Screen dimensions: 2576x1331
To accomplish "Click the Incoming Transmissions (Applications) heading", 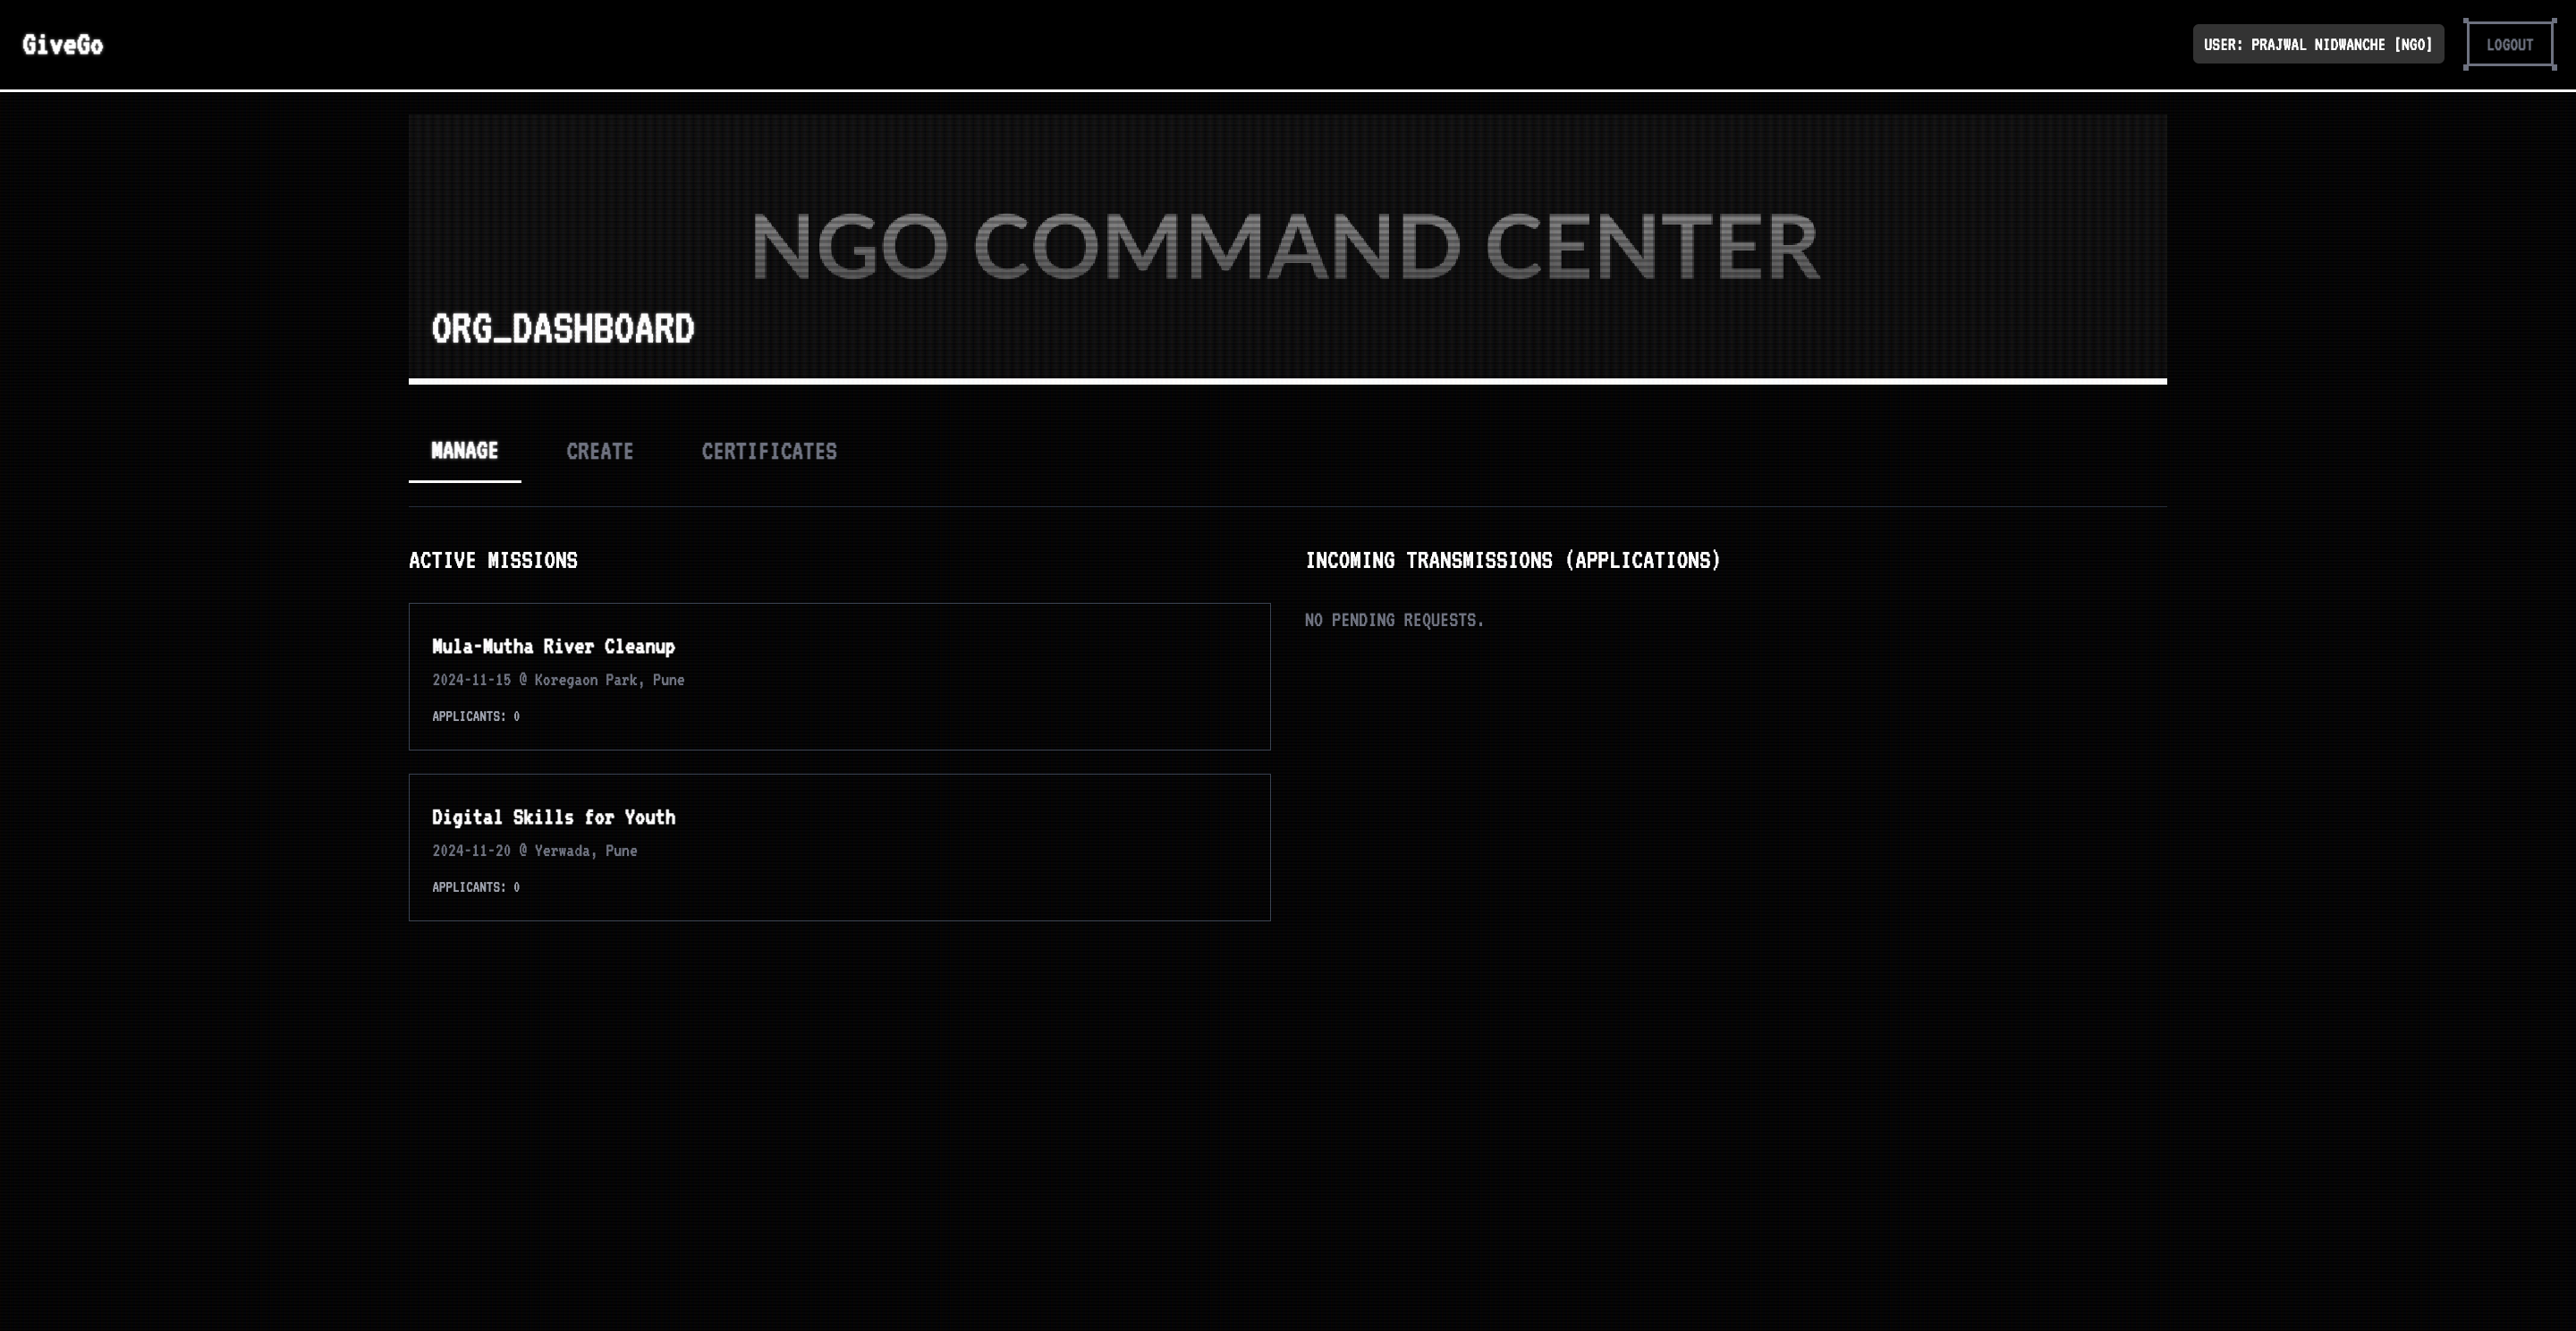I will (1512, 560).
